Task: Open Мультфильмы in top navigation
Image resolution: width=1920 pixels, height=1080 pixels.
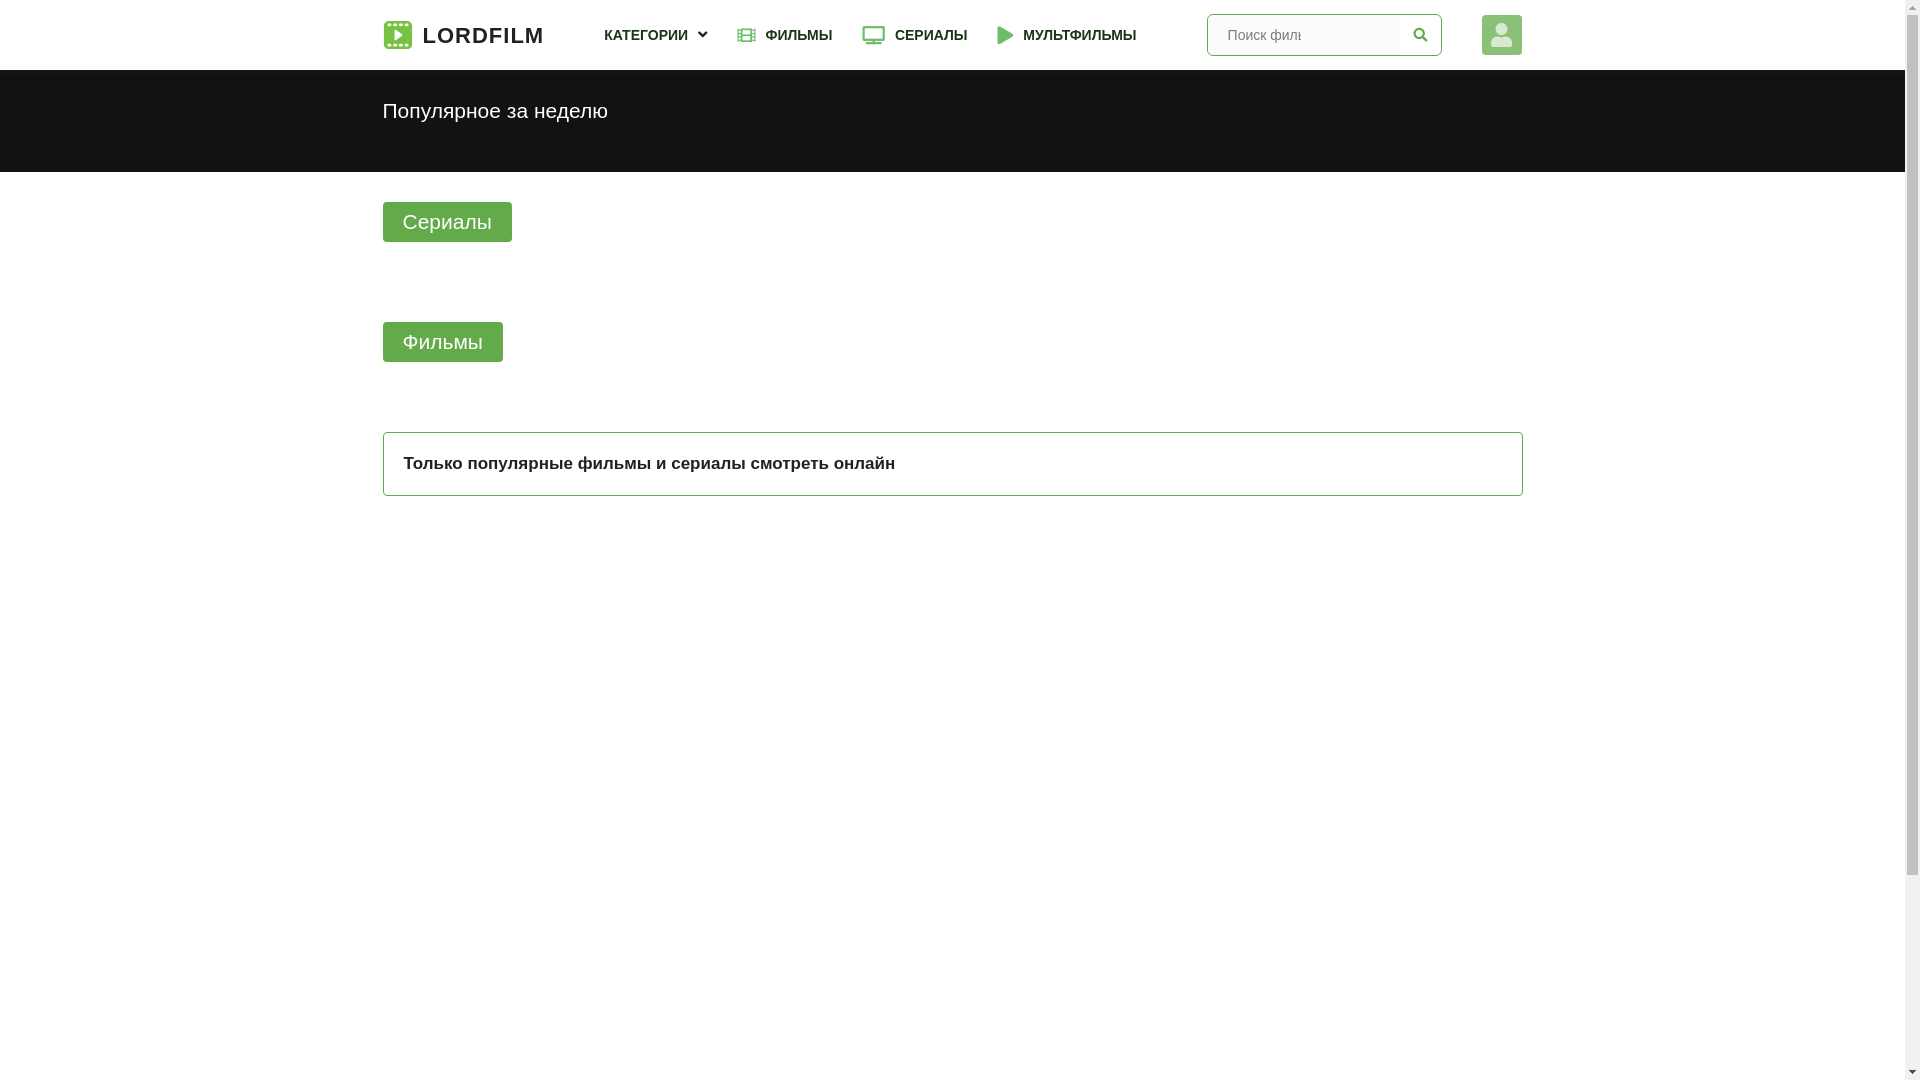Action: tap(1079, 35)
